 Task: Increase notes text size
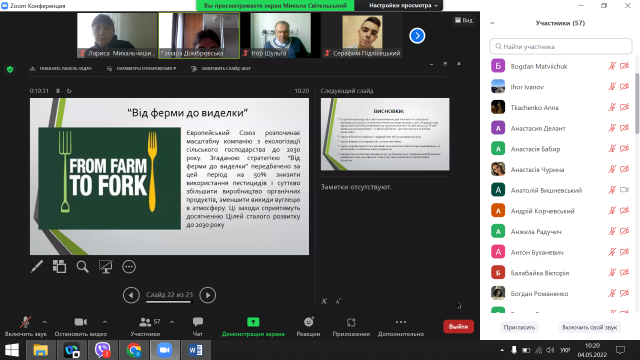324,301
